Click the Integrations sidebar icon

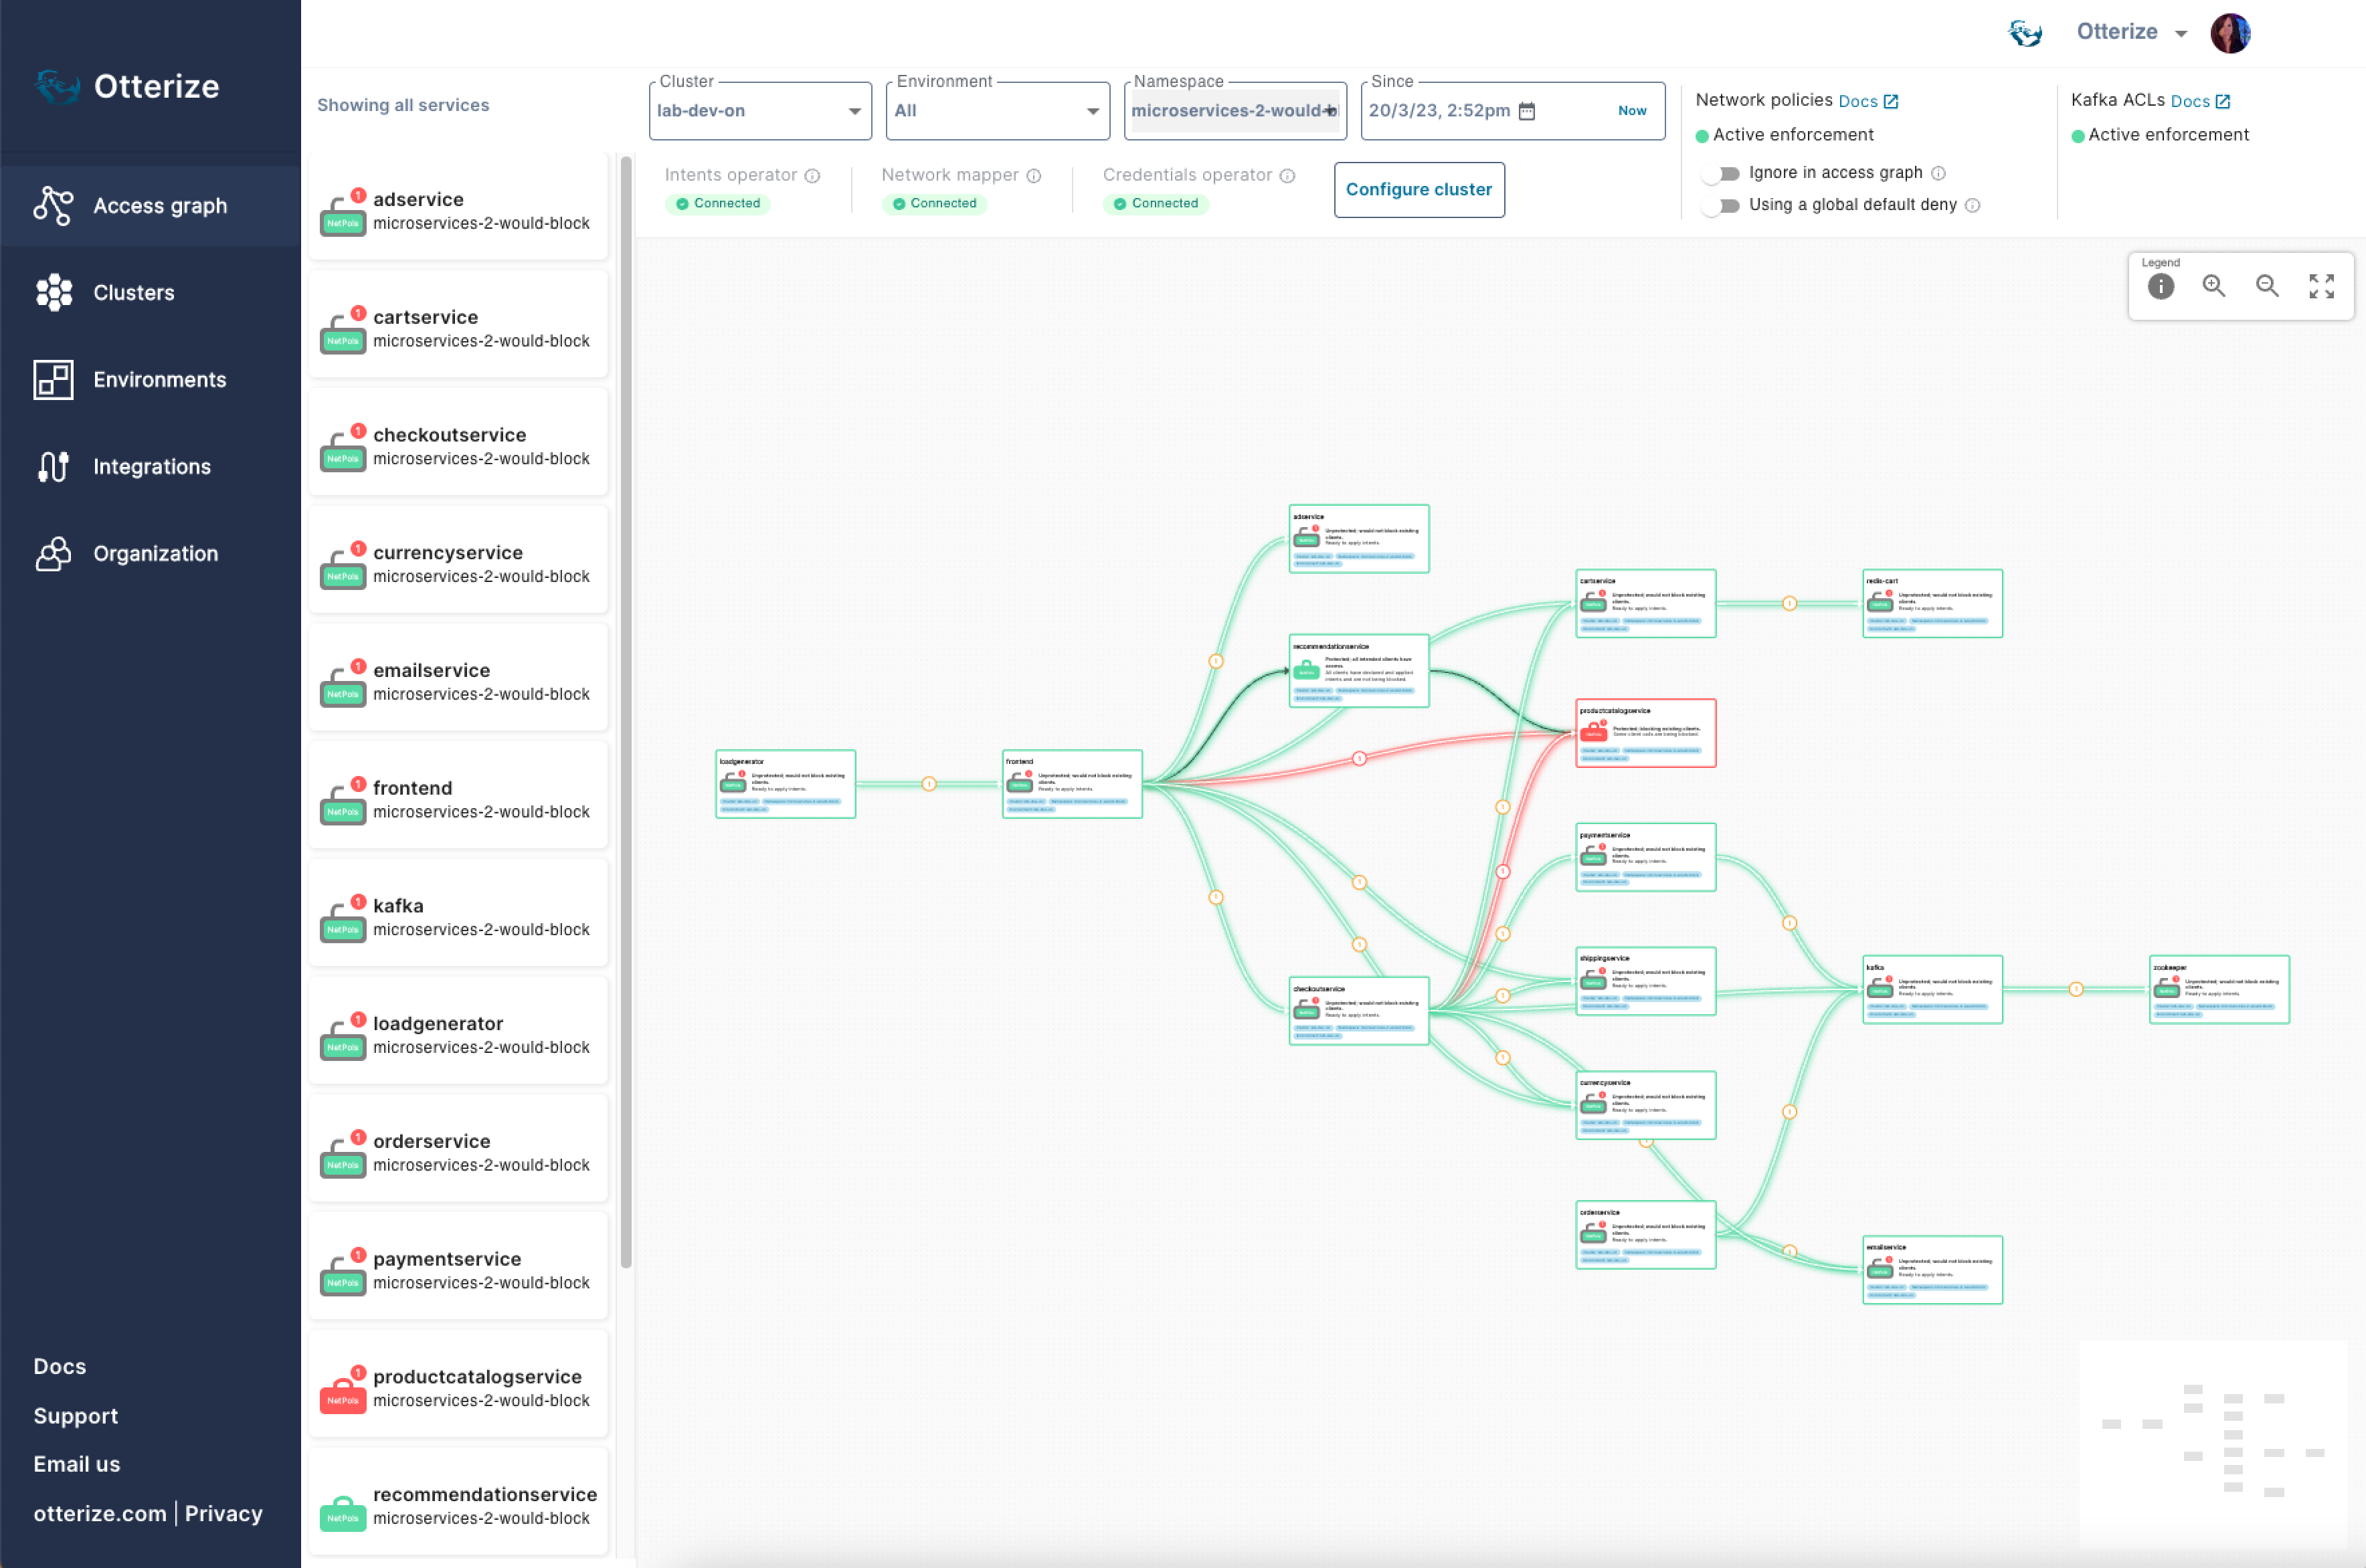point(53,467)
